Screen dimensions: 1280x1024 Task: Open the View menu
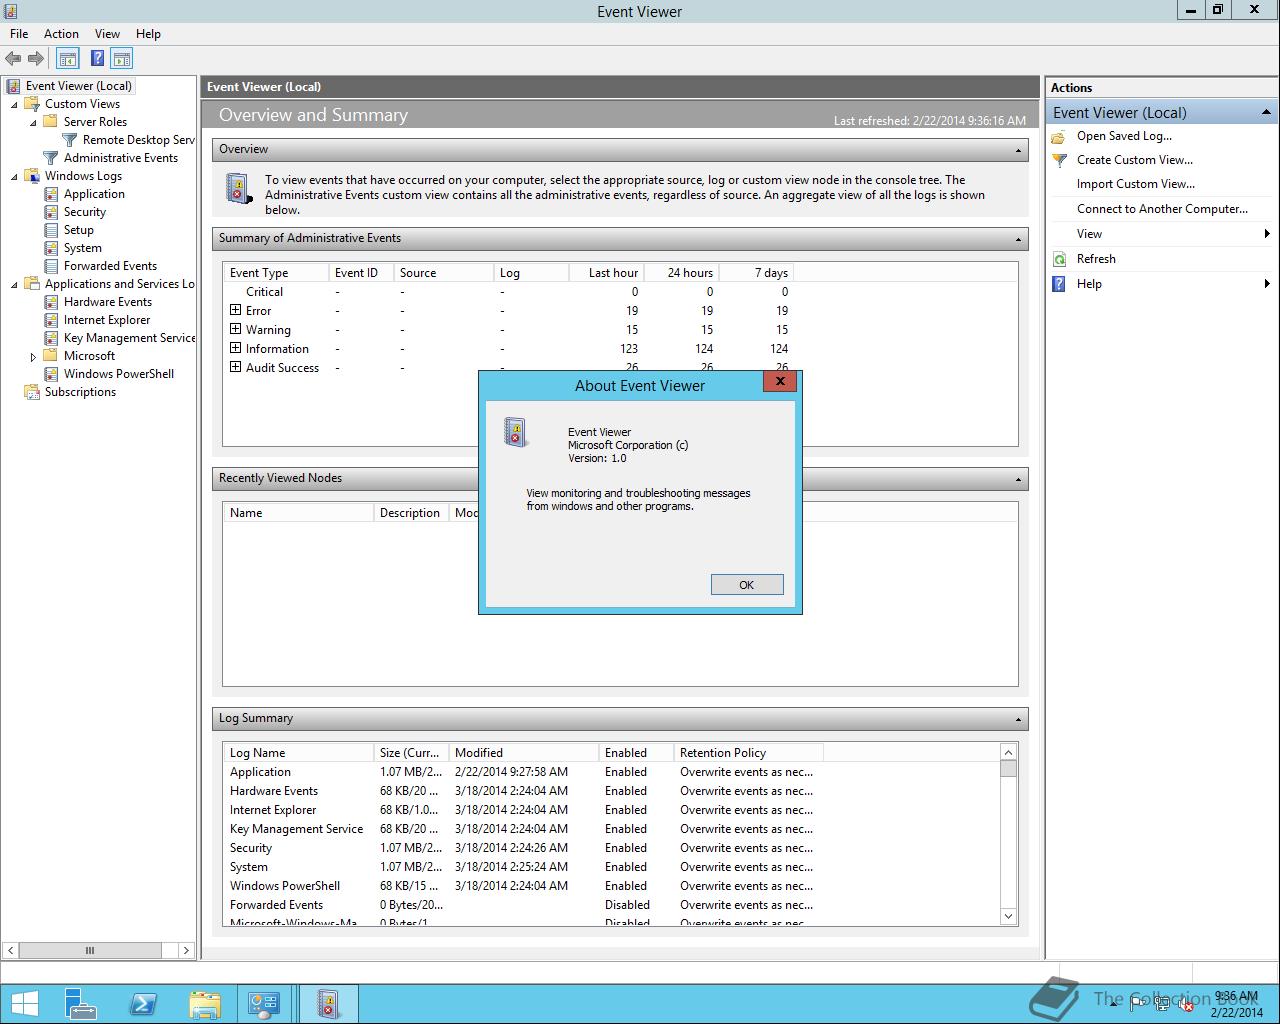(x=107, y=33)
